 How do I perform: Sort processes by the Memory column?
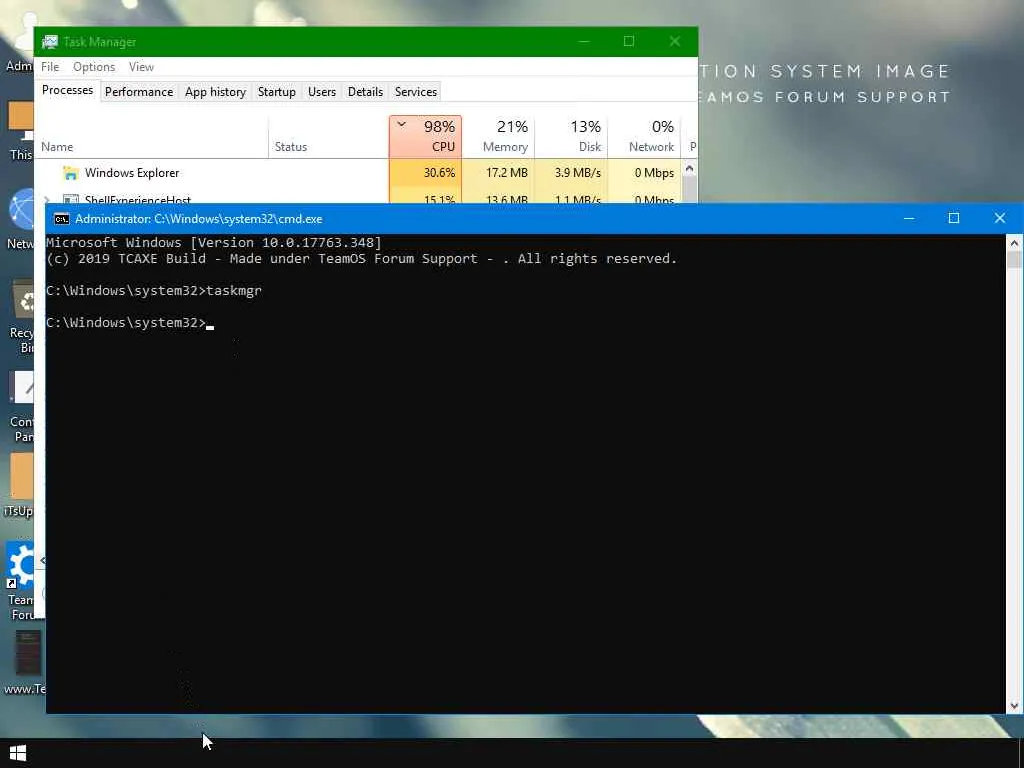tap(498, 136)
